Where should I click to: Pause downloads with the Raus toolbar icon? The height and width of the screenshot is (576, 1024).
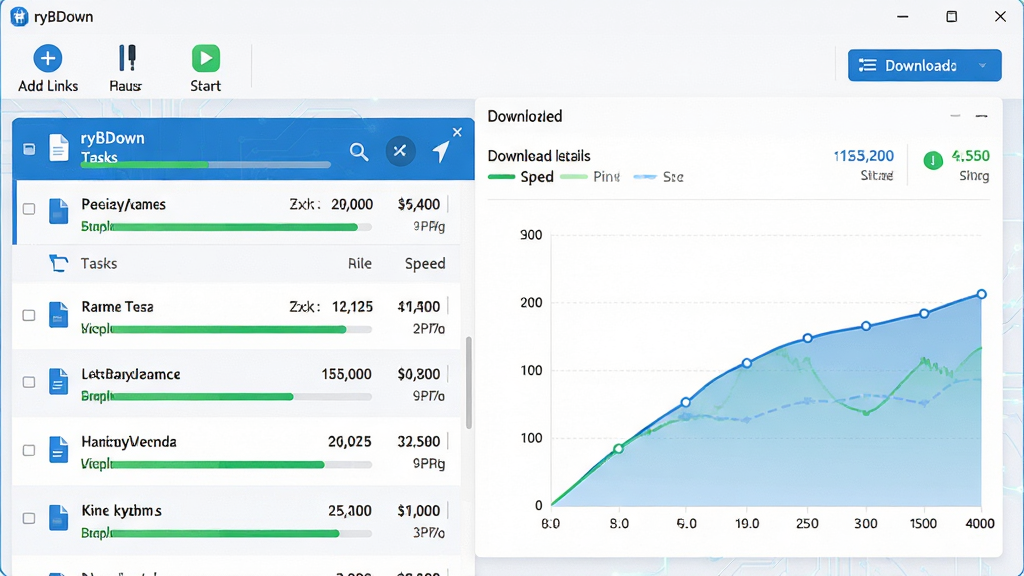pos(127,57)
